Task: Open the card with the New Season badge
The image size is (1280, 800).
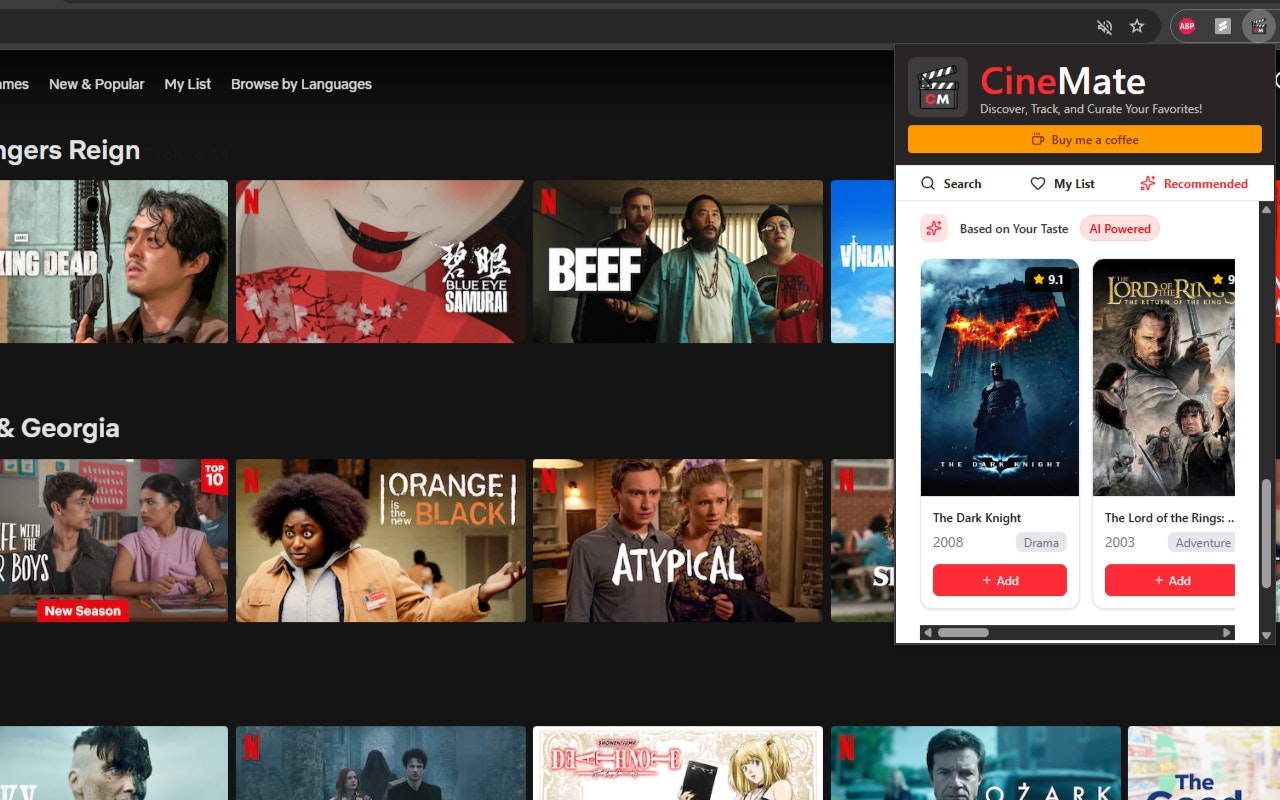Action: point(114,540)
